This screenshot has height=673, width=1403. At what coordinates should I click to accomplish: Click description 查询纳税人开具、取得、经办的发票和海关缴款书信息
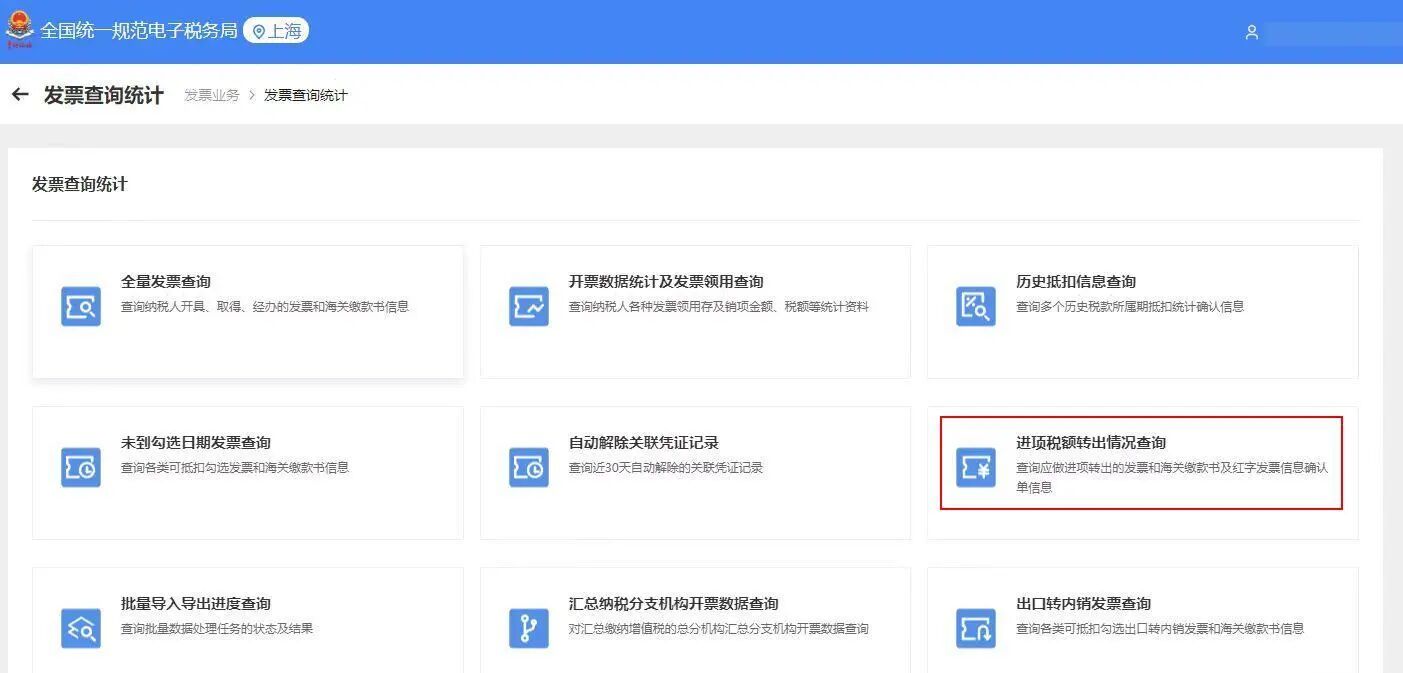[265, 307]
